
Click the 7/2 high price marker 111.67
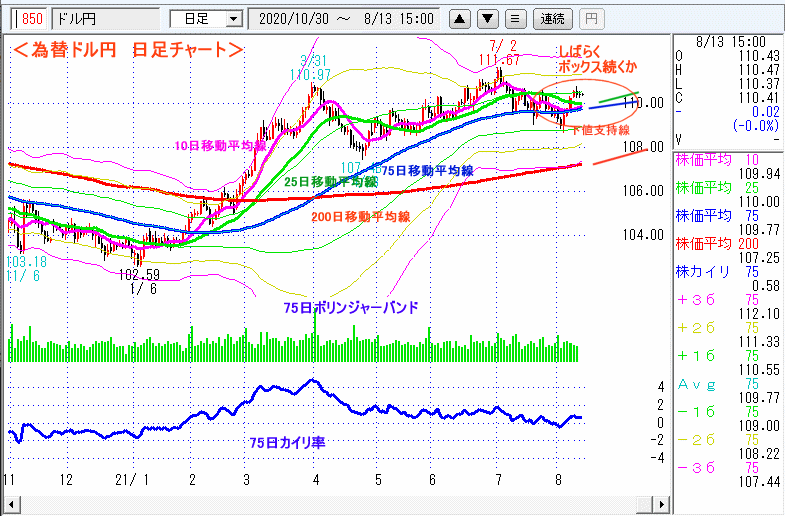coord(499,60)
